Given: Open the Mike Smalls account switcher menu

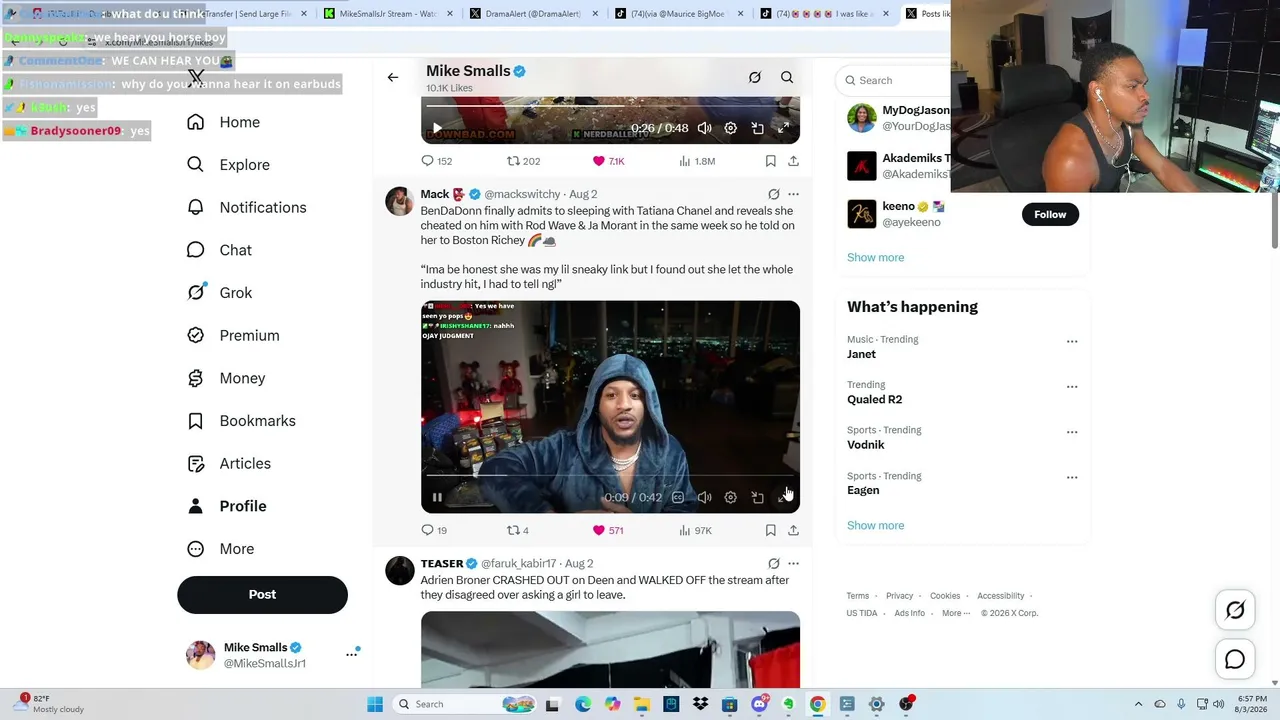Looking at the screenshot, I should point(352,654).
